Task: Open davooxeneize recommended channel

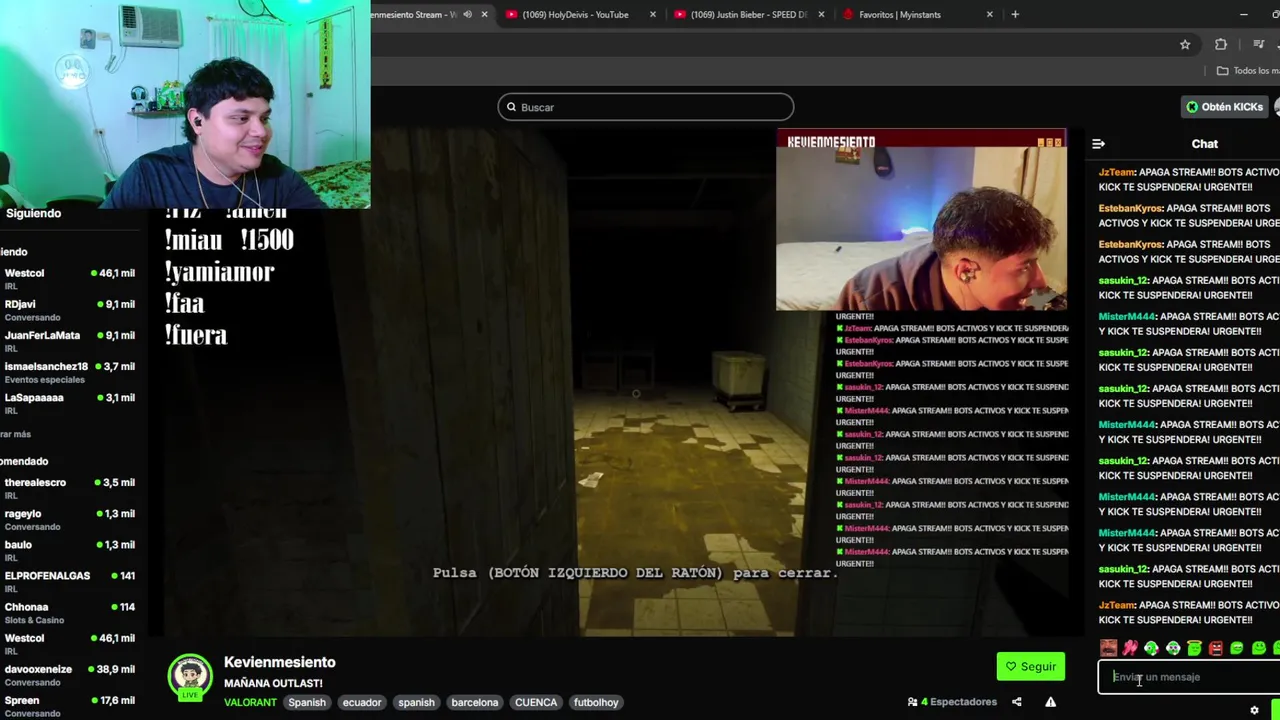Action: point(68,675)
